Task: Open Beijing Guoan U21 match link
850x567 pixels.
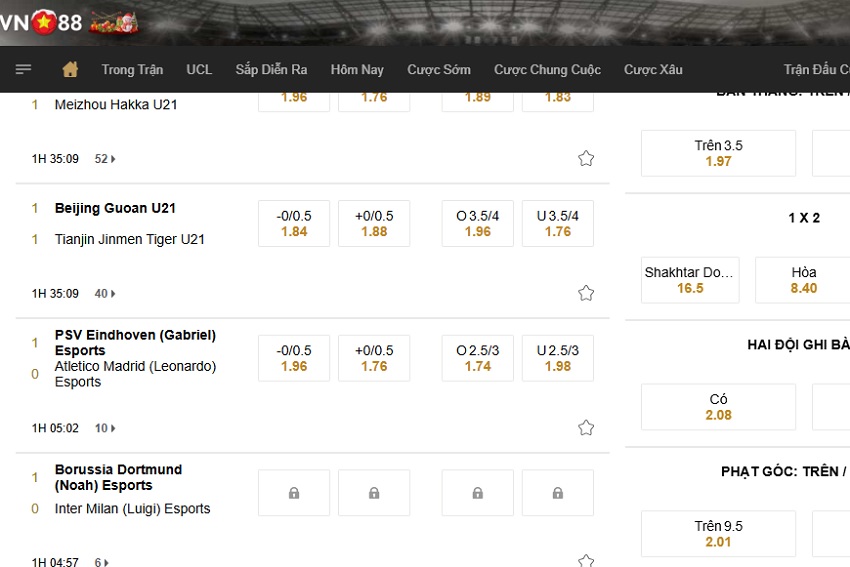Action: [x=115, y=208]
